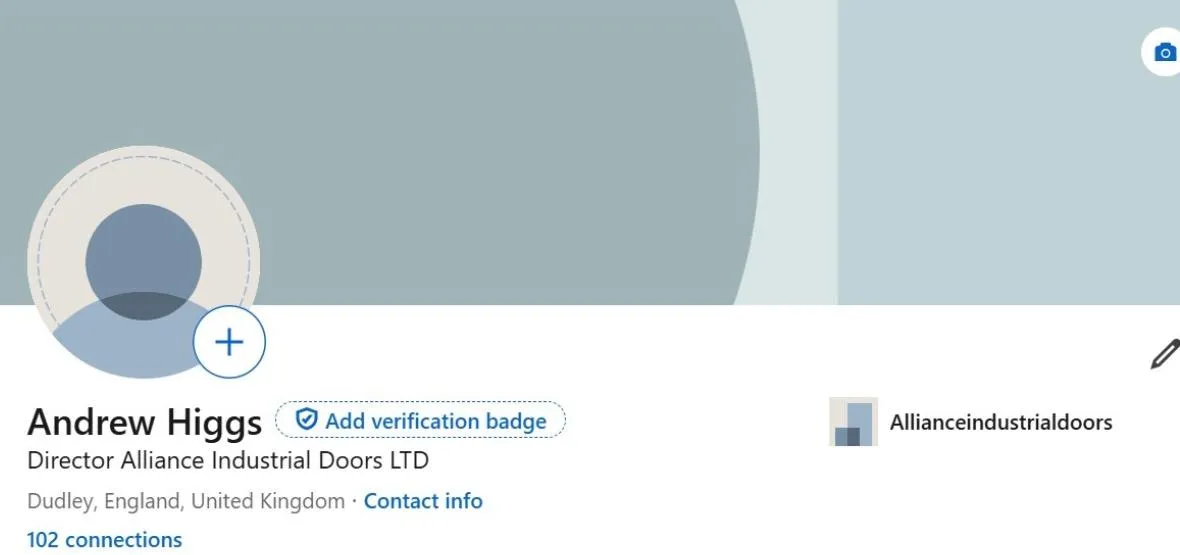The width and height of the screenshot is (1180, 555).
Task: Click the Dudley, England, United Kingdom location text
Action: (186, 501)
